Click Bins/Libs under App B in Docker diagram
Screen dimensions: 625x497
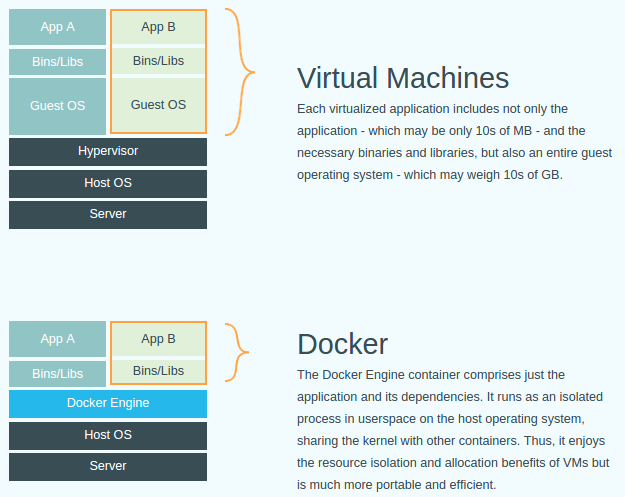click(x=158, y=371)
